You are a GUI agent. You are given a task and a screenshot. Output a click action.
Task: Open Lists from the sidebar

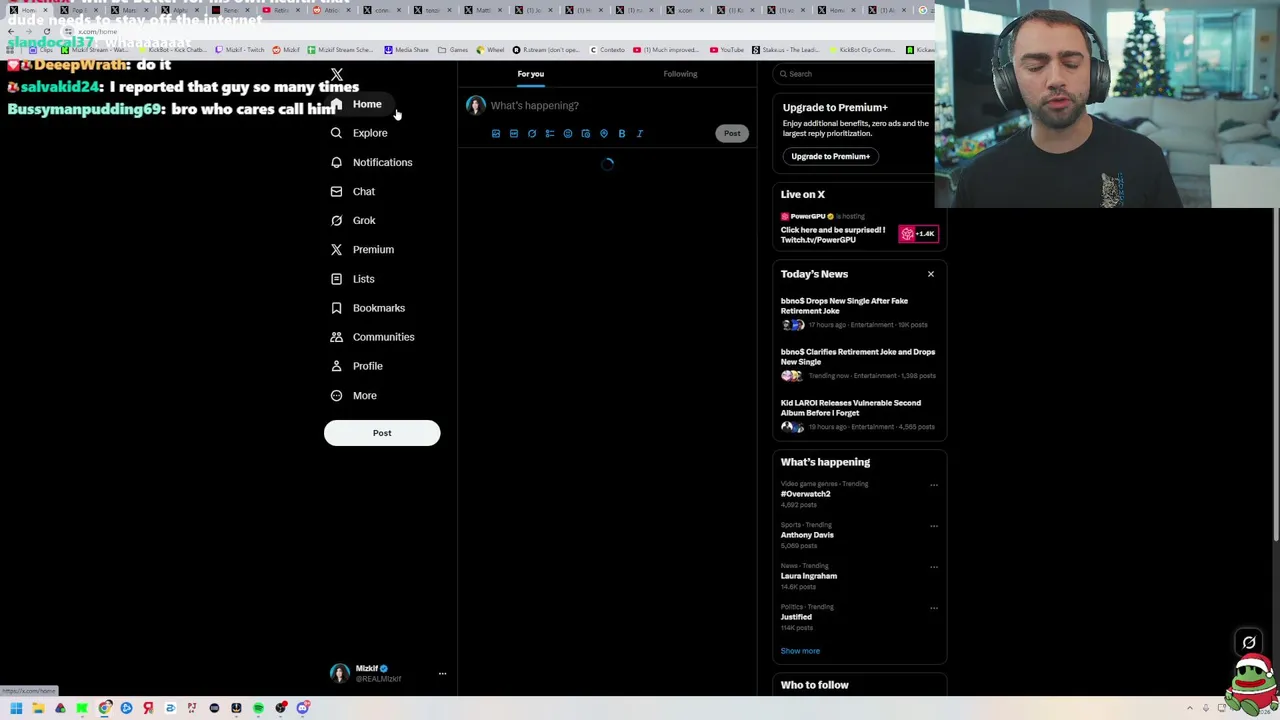pyautogui.click(x=352, y=279)
